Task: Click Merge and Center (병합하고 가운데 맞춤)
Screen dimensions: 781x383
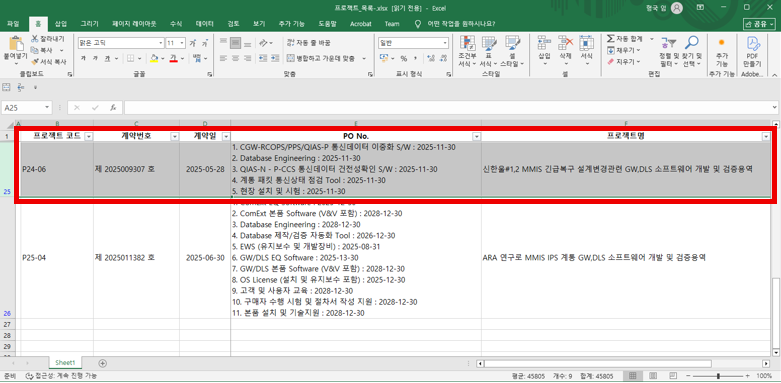Action: 321,59
